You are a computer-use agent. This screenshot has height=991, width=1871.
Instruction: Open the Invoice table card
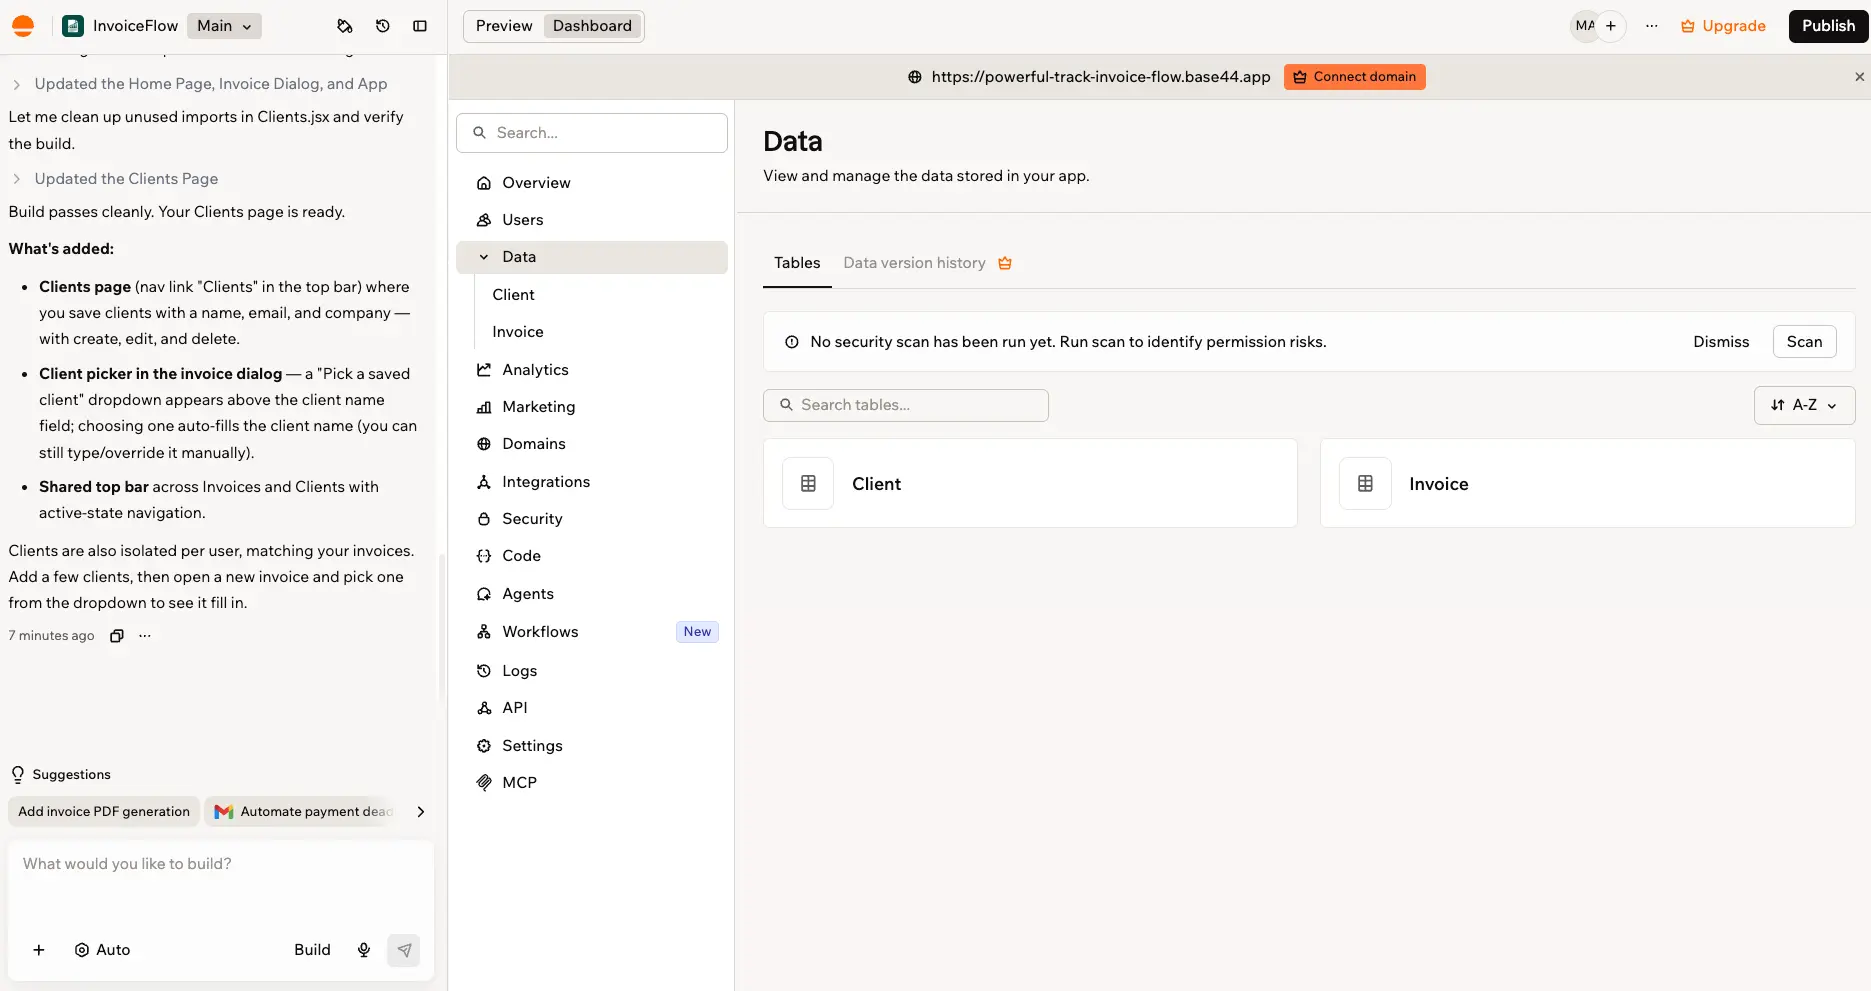click(1587, 483)
